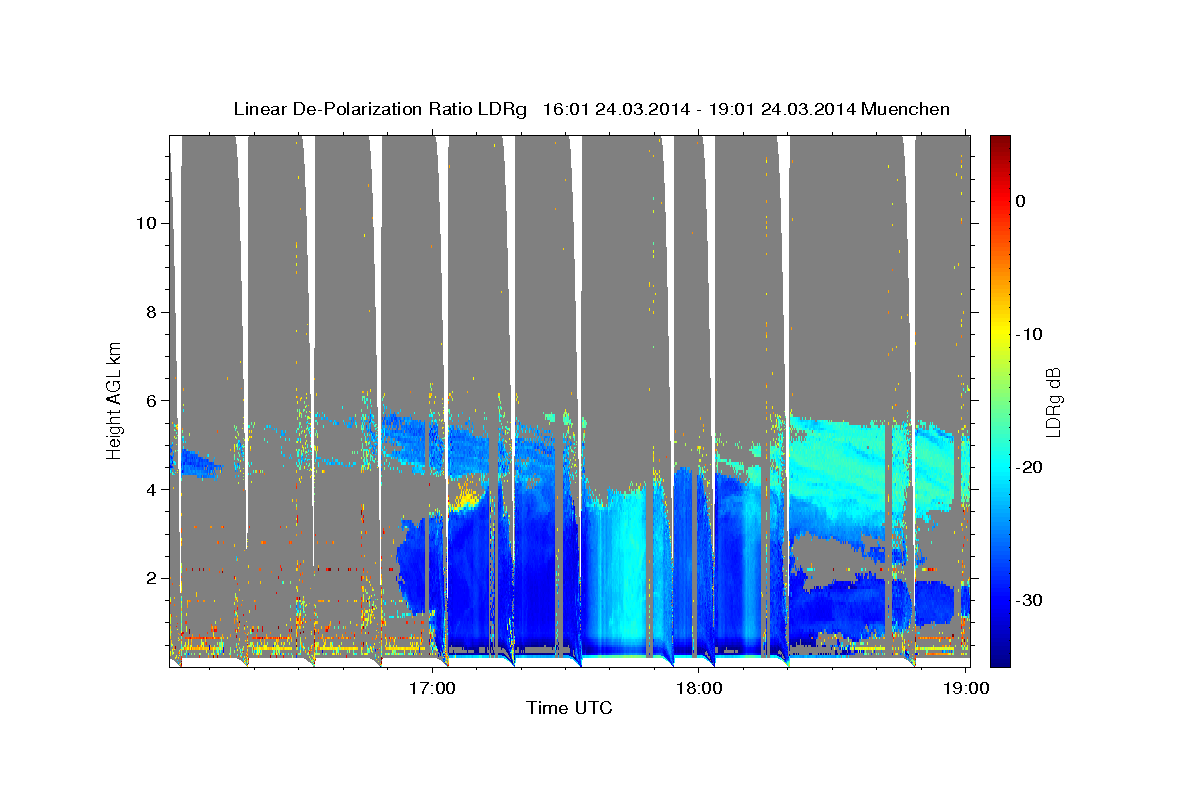Click the colorbar label 'LDRg dB'
The height and width of the screenshot is (800, 1200).
pyautogui.click(x=1052, y=401)
